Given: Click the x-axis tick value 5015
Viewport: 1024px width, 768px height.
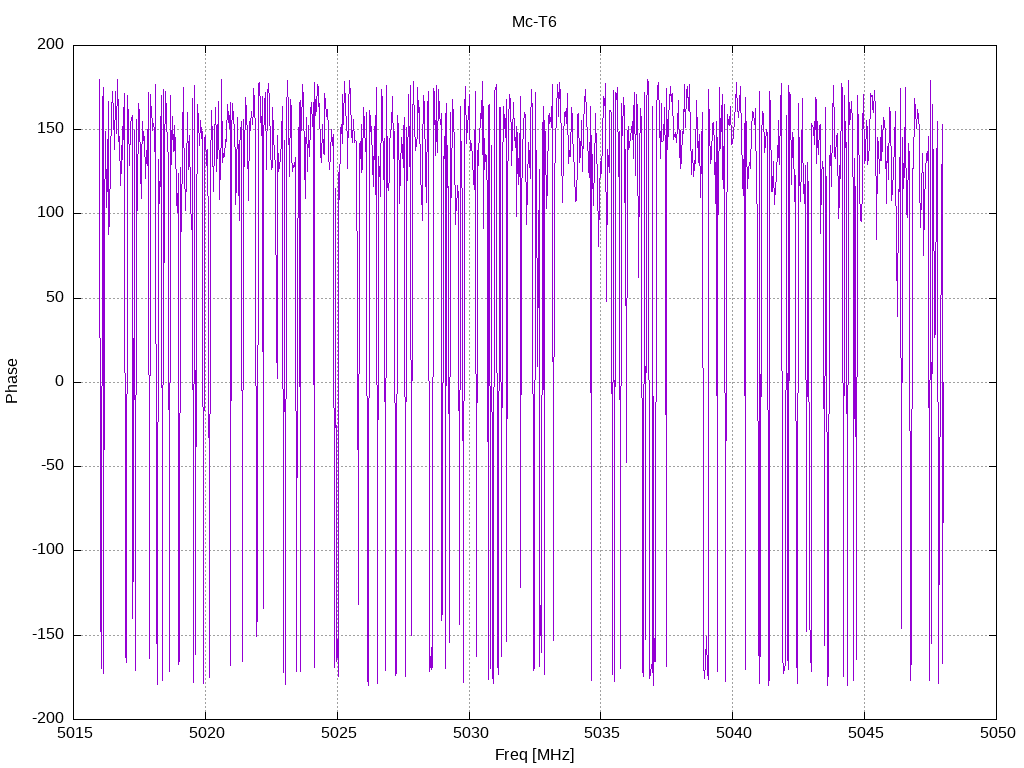Looking at the screenshot, I should pos(74,733).
